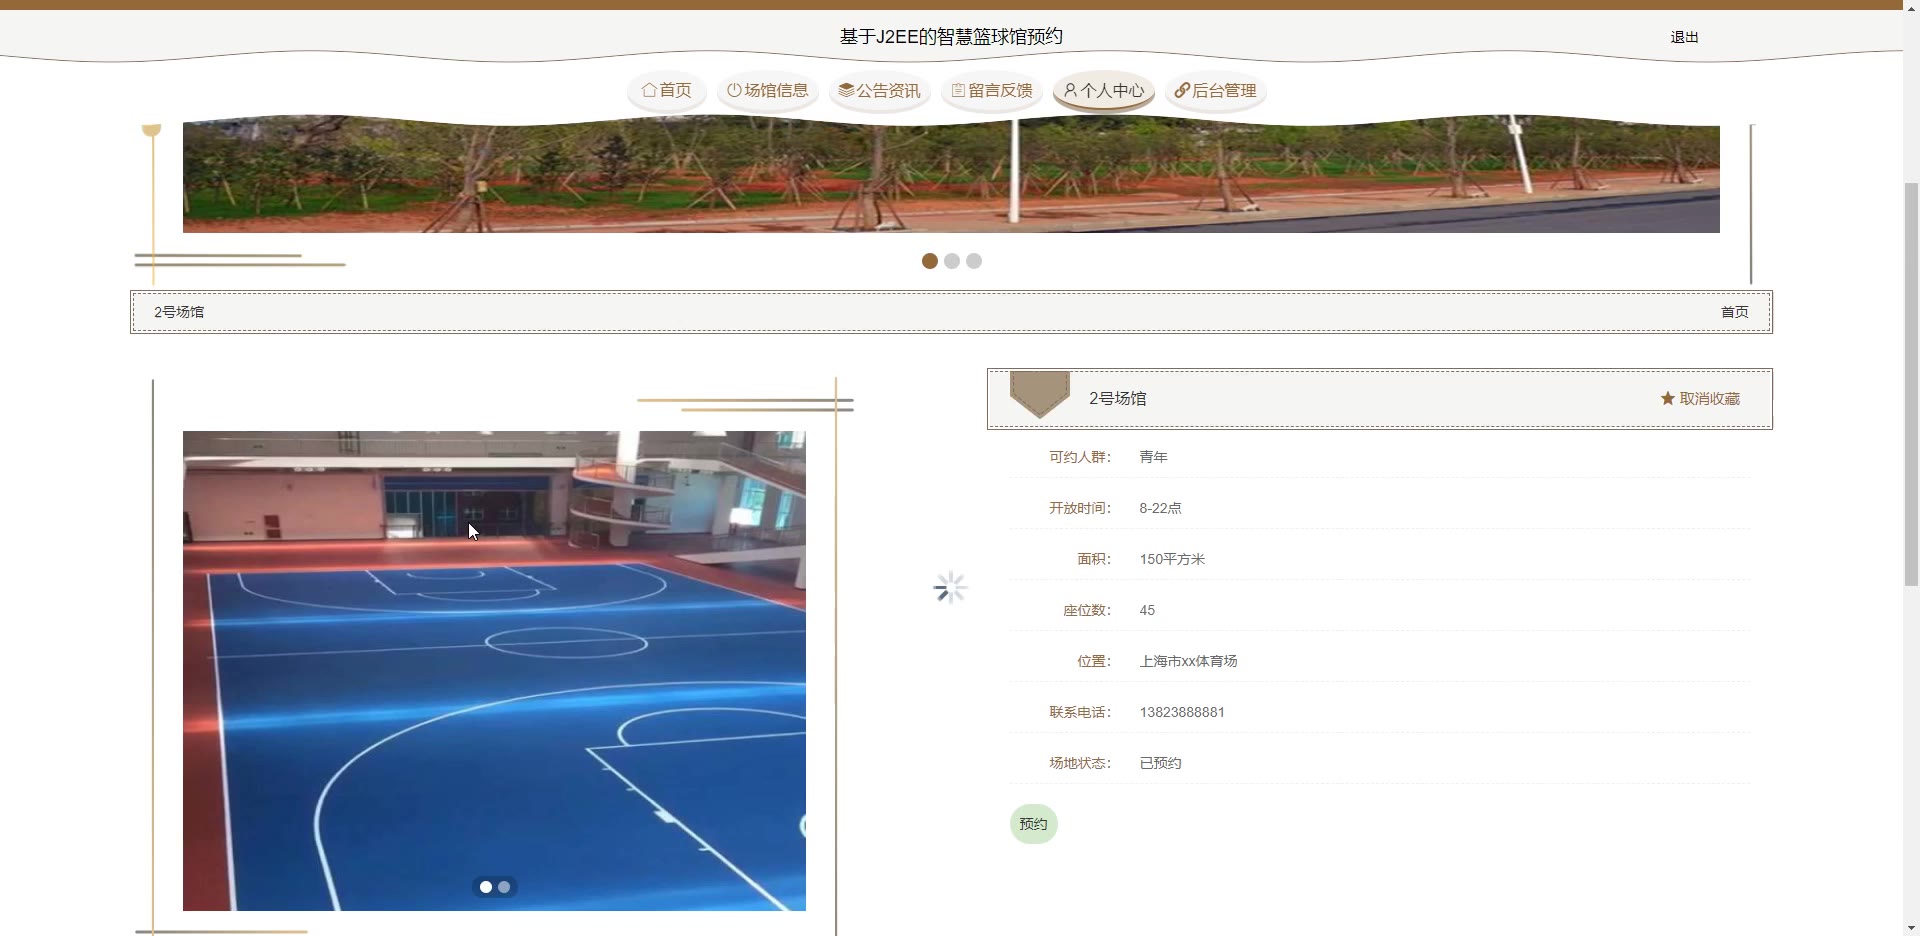
Task: Open the 场馆信息 navigation tab
Action: point(768,90)
